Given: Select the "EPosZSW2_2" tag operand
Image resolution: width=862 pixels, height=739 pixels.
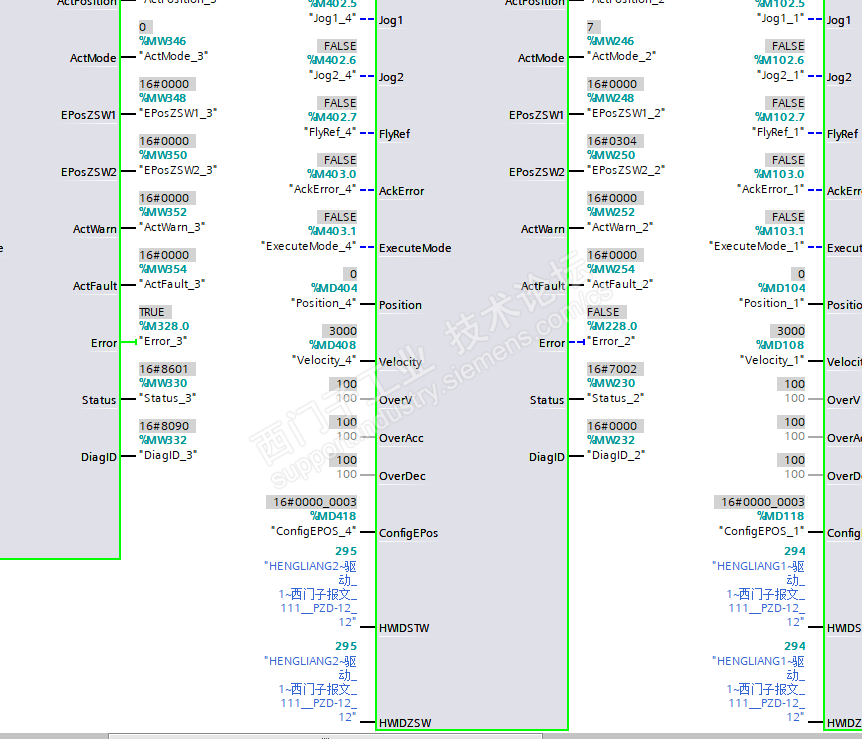Looking at the screenshot, I should [626, 170].
